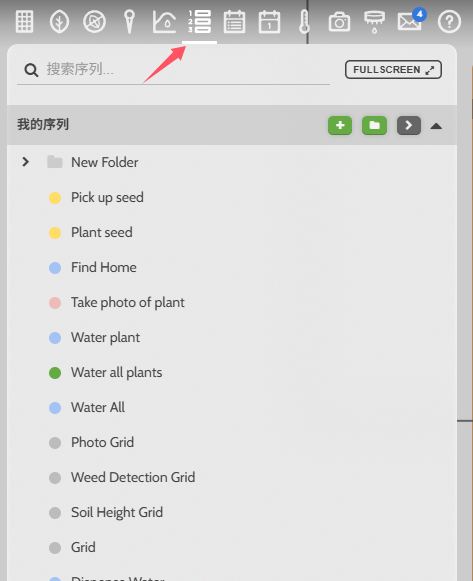Viewport: 473px width, 581px height.
Task: Open the Curves chart icon
Action: [x=164, y=21]
